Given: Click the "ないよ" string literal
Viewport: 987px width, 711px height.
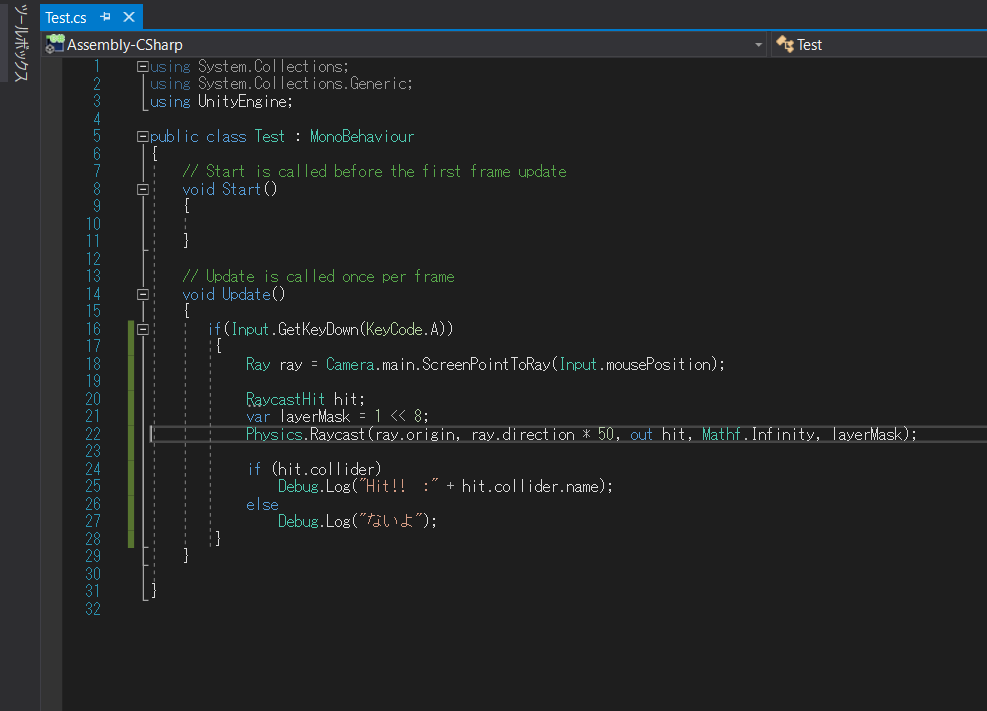Looking at the screenshot, I should 390,520.
